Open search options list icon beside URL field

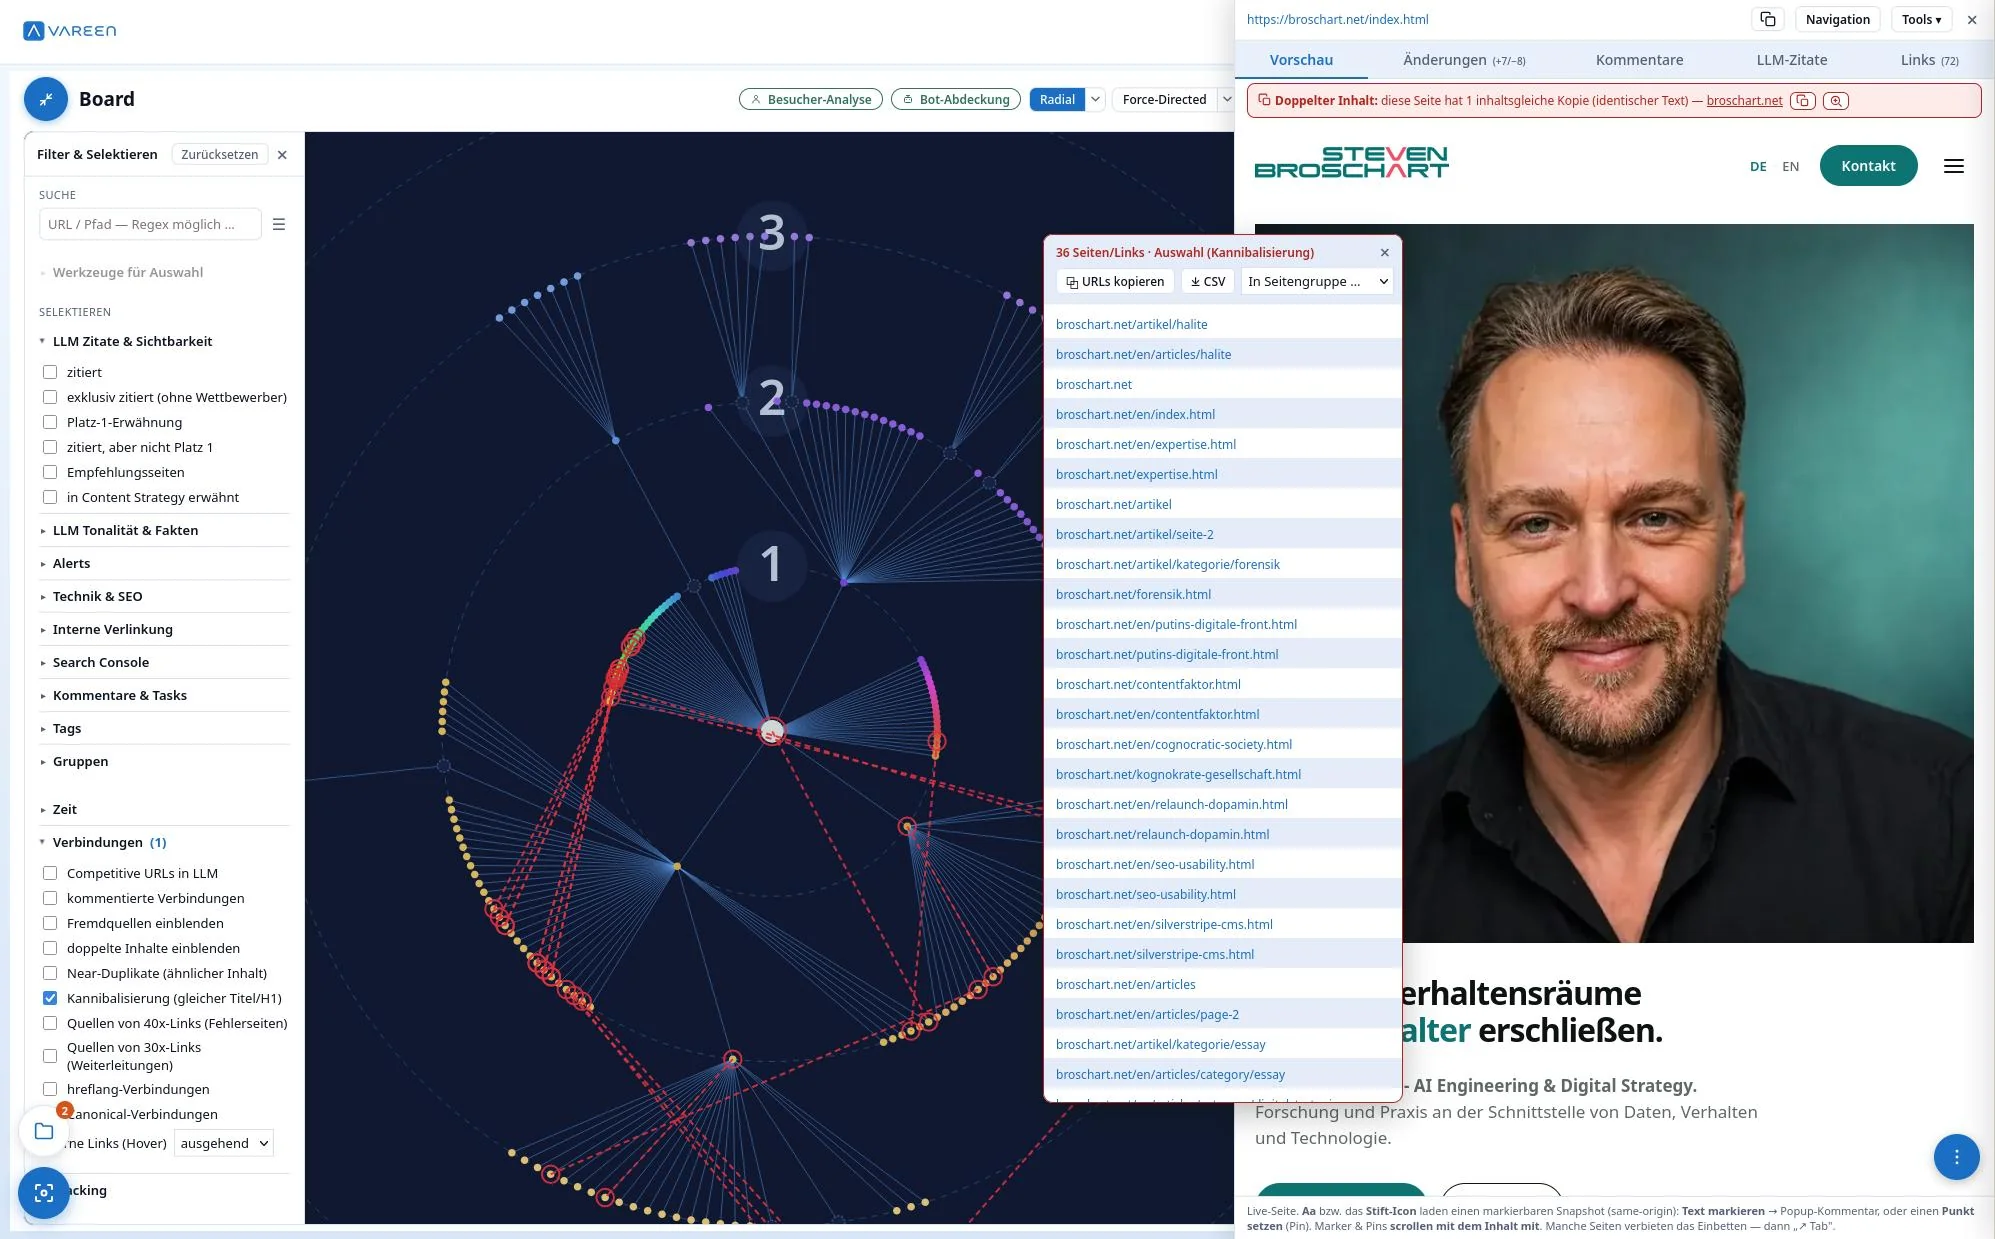[279, 224]
